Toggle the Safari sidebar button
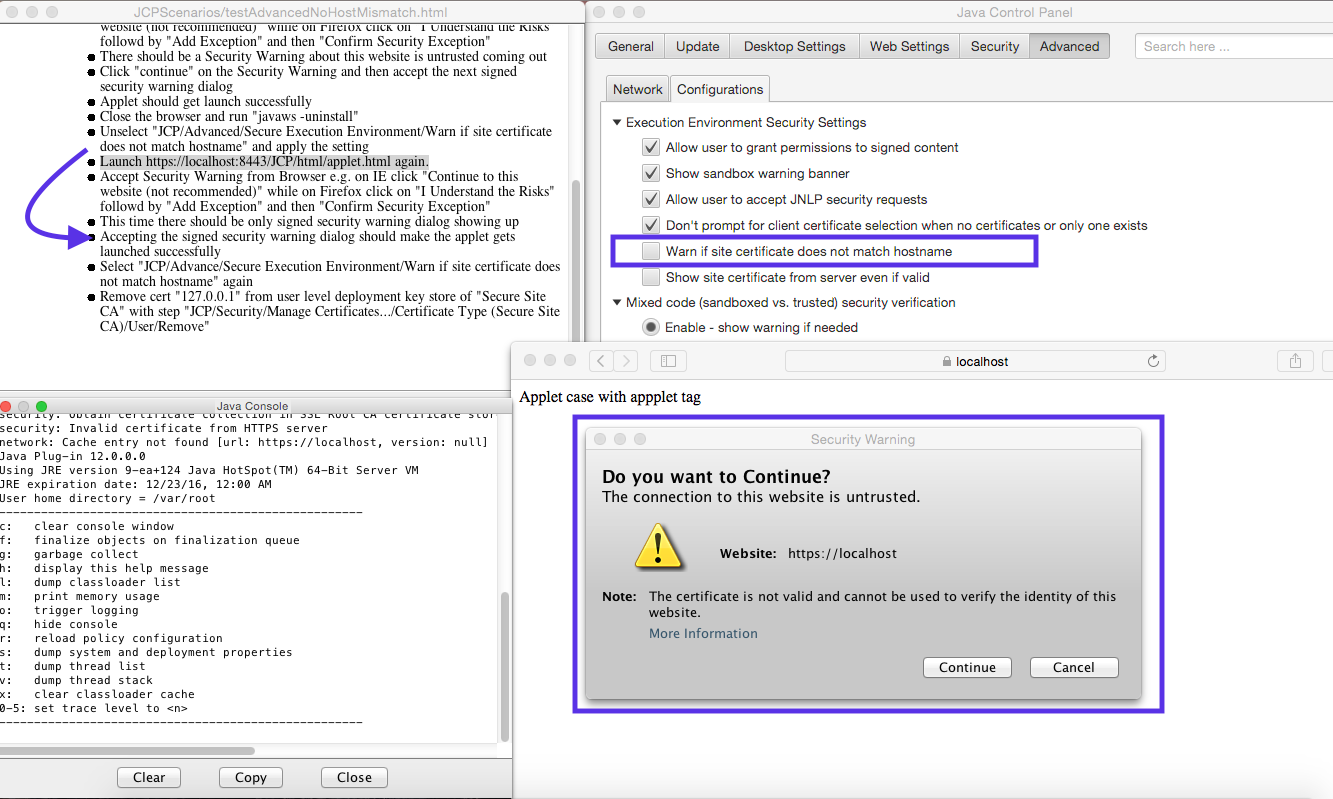The height and width of the screenshot is (799, 1333). pyautogui.click(x=668, y=361)
